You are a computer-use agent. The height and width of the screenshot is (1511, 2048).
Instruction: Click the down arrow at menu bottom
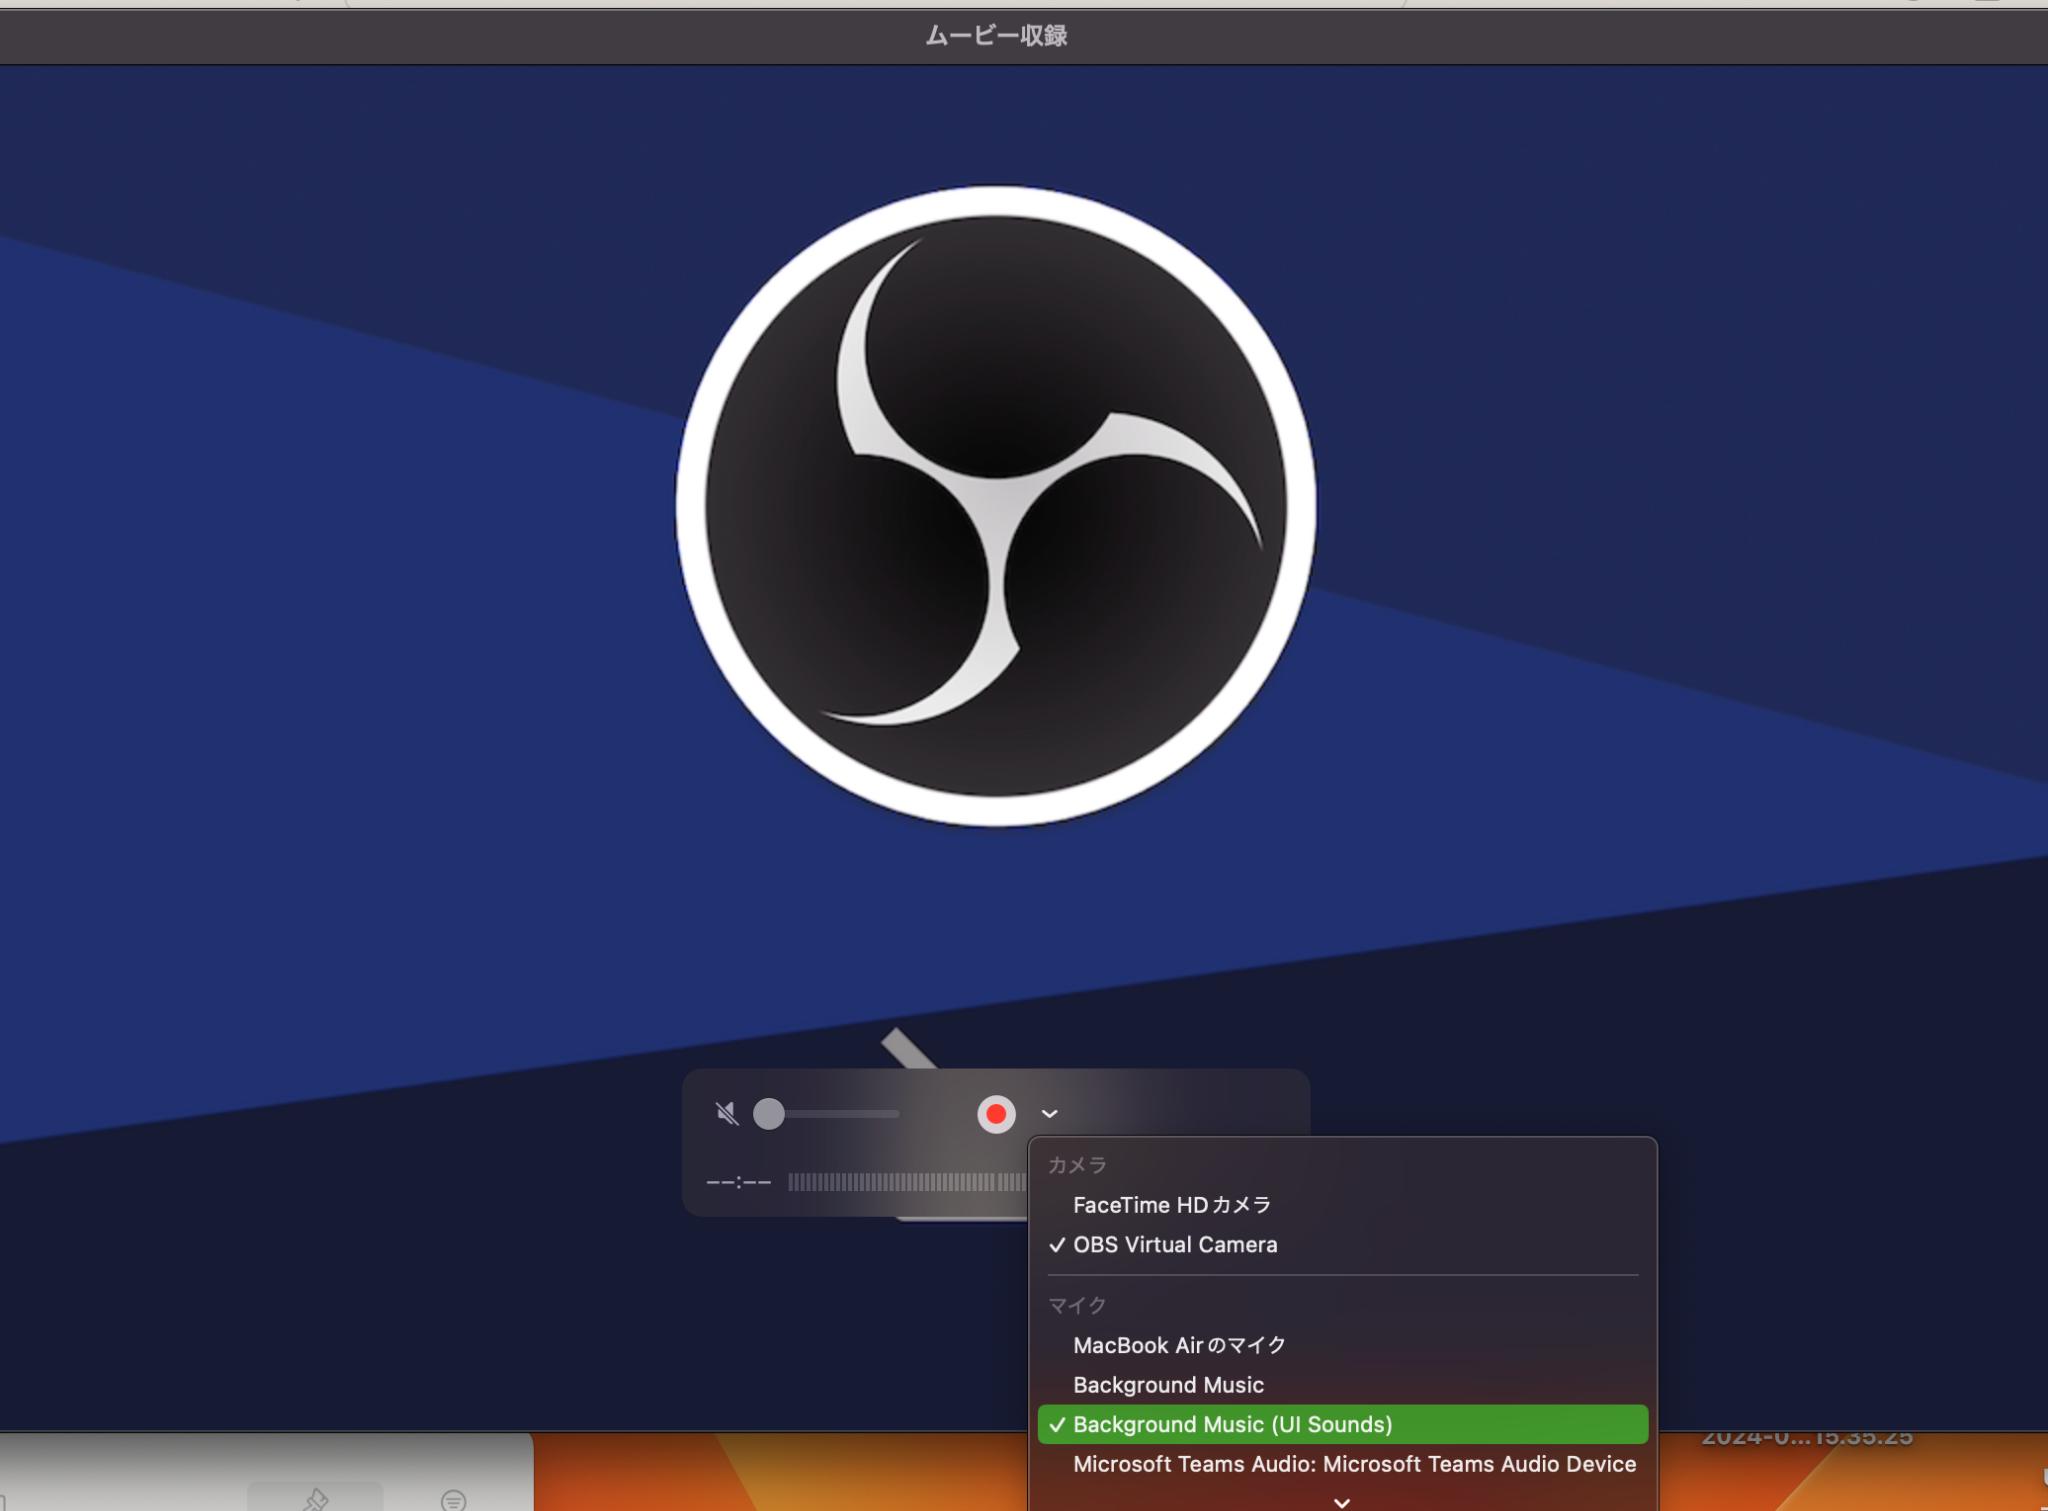(1342, 1502)
